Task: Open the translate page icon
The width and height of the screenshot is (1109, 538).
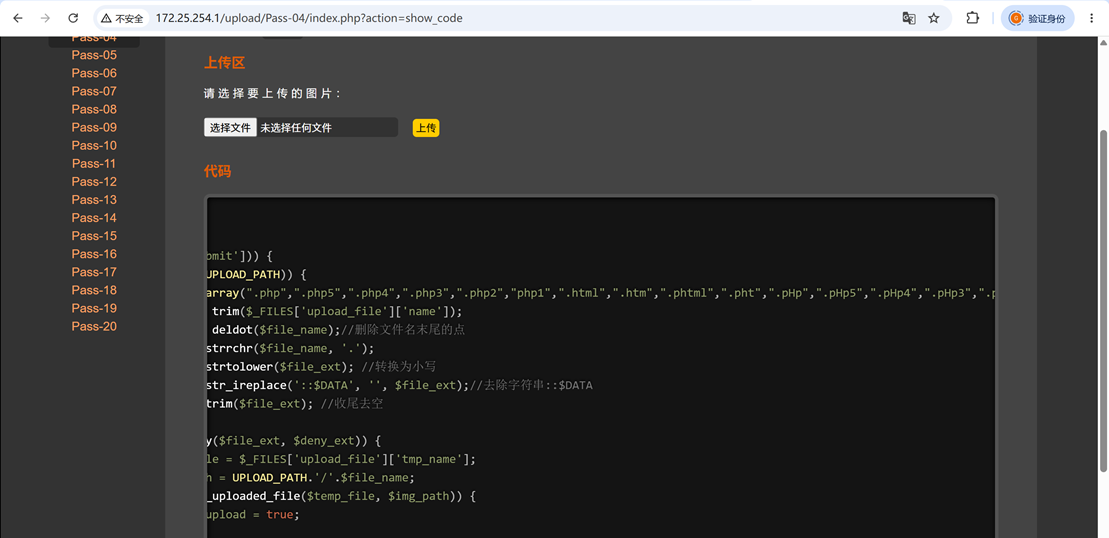Action: click(909, 18)
